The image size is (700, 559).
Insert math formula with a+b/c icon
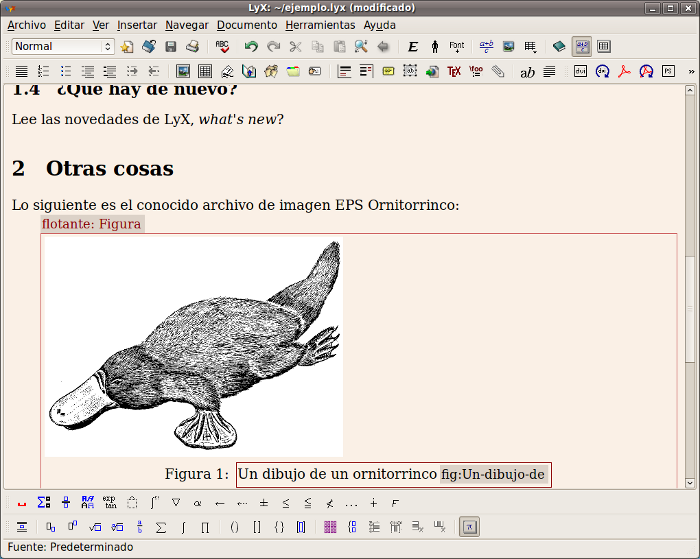[487, 46]
